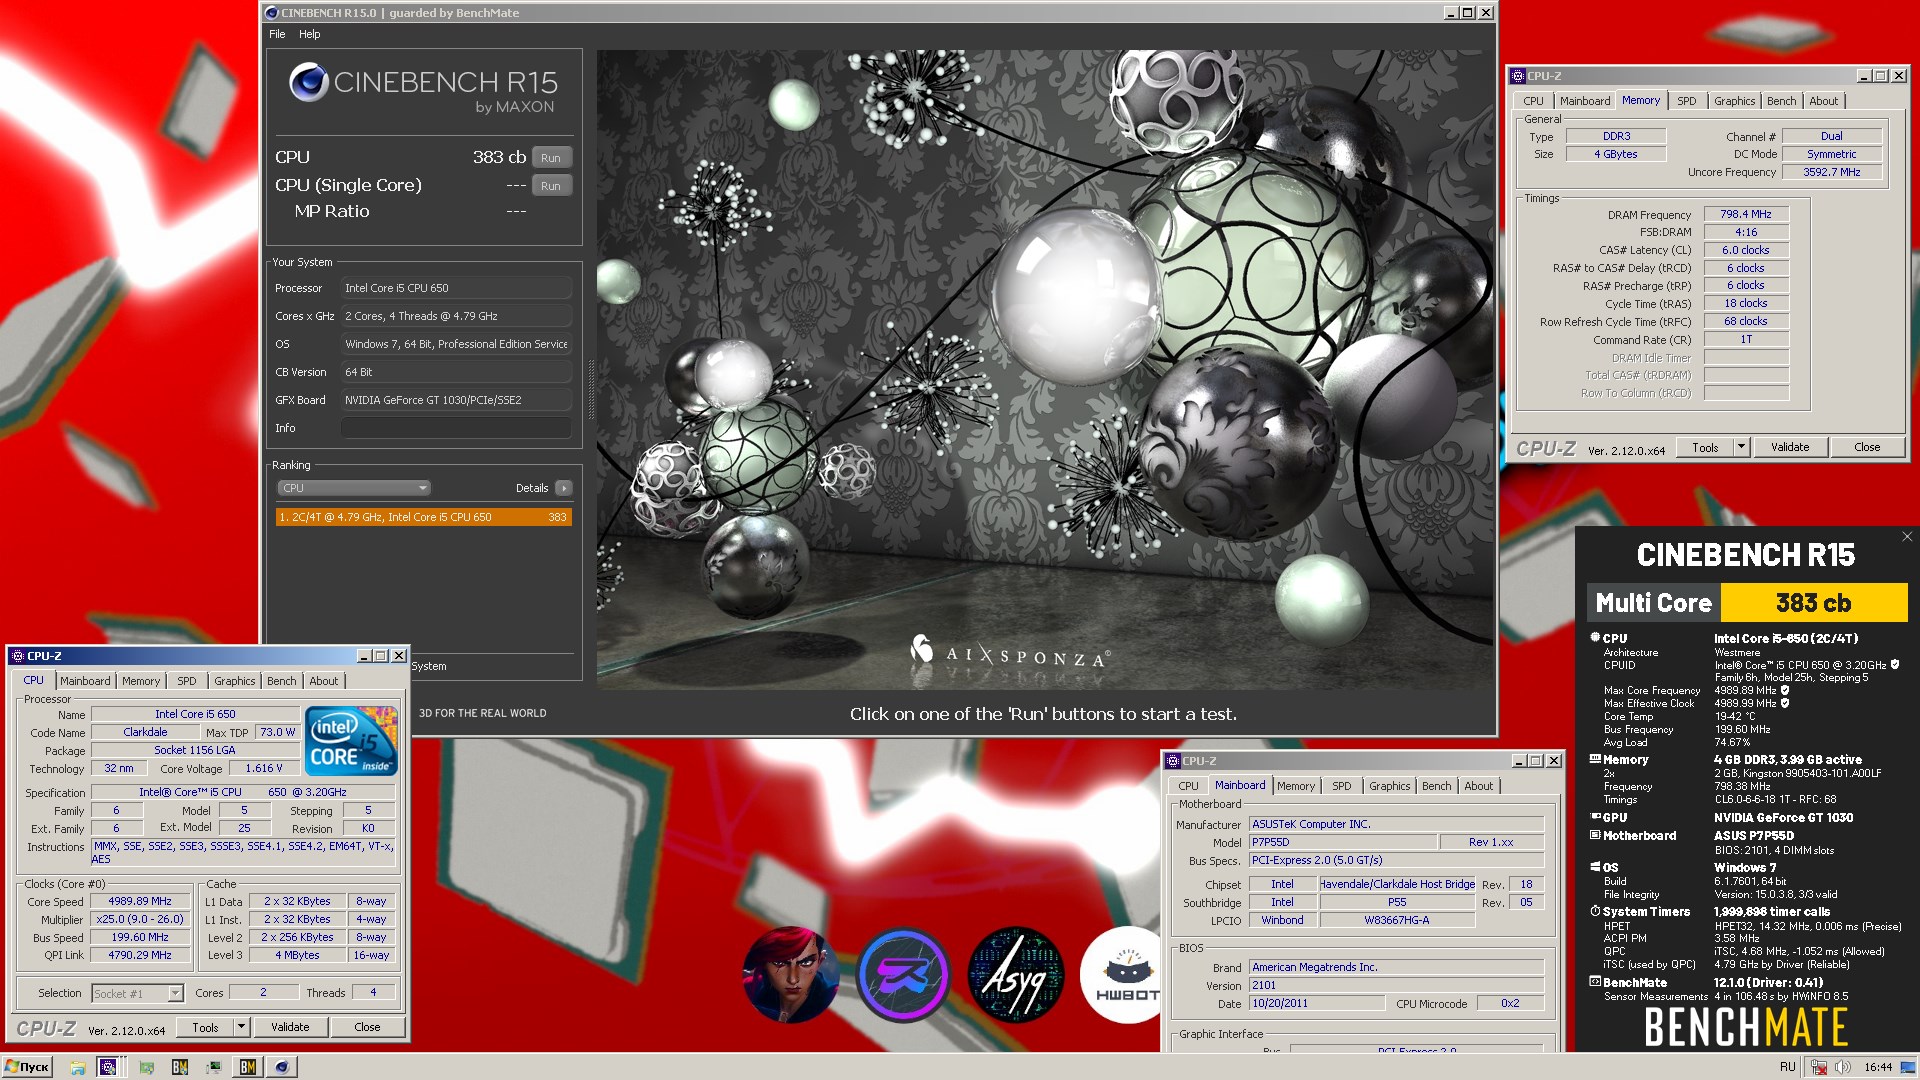The width and height of the screenshot is (1920, 1080).
Task: Open the File menu in Cinebench
Action: click(277, 34)
